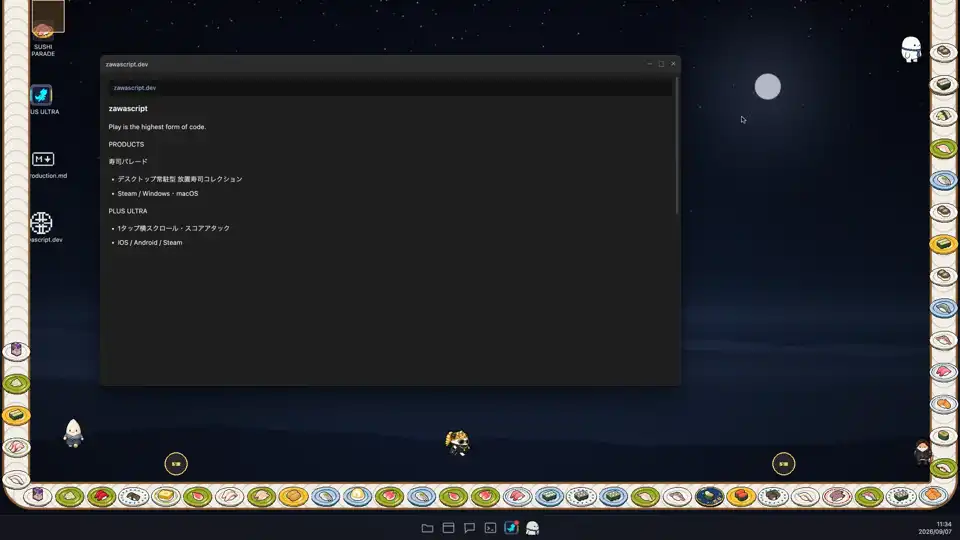Click the egg-headed character on the desktop

[73, 433]
